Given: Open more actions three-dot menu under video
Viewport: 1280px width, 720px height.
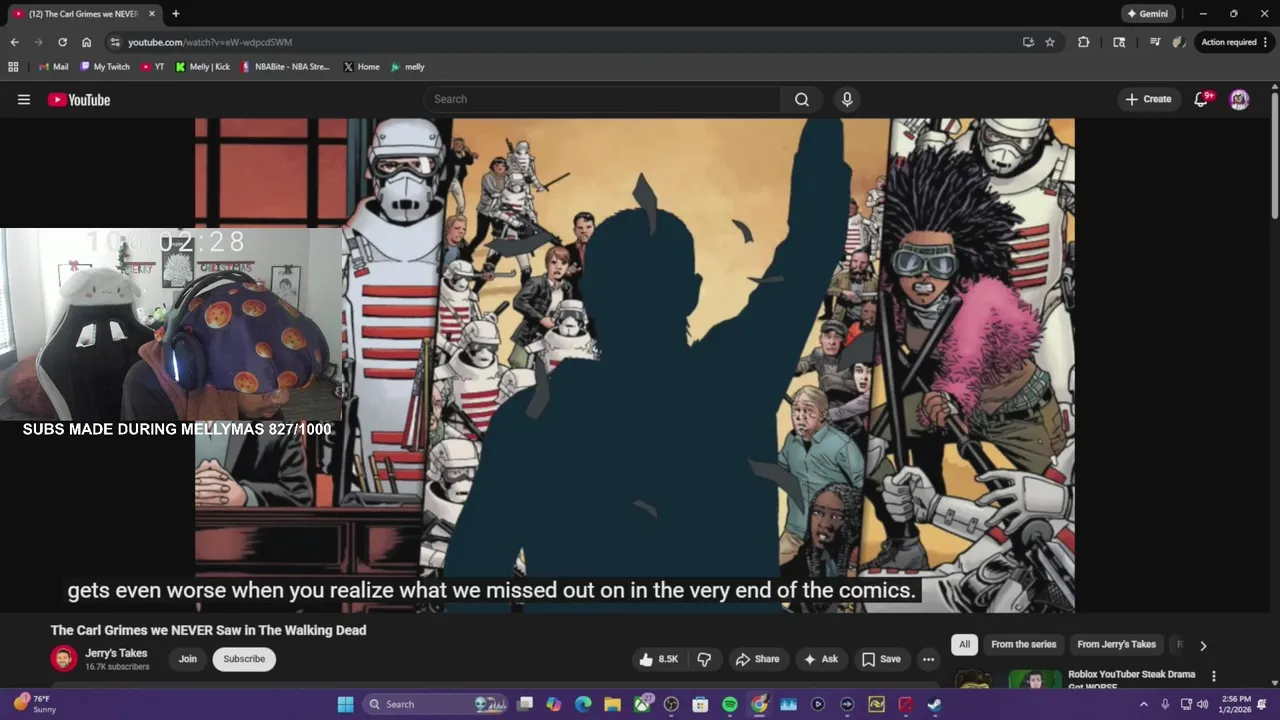Looking at the screenshot, I should coord(928,659).
